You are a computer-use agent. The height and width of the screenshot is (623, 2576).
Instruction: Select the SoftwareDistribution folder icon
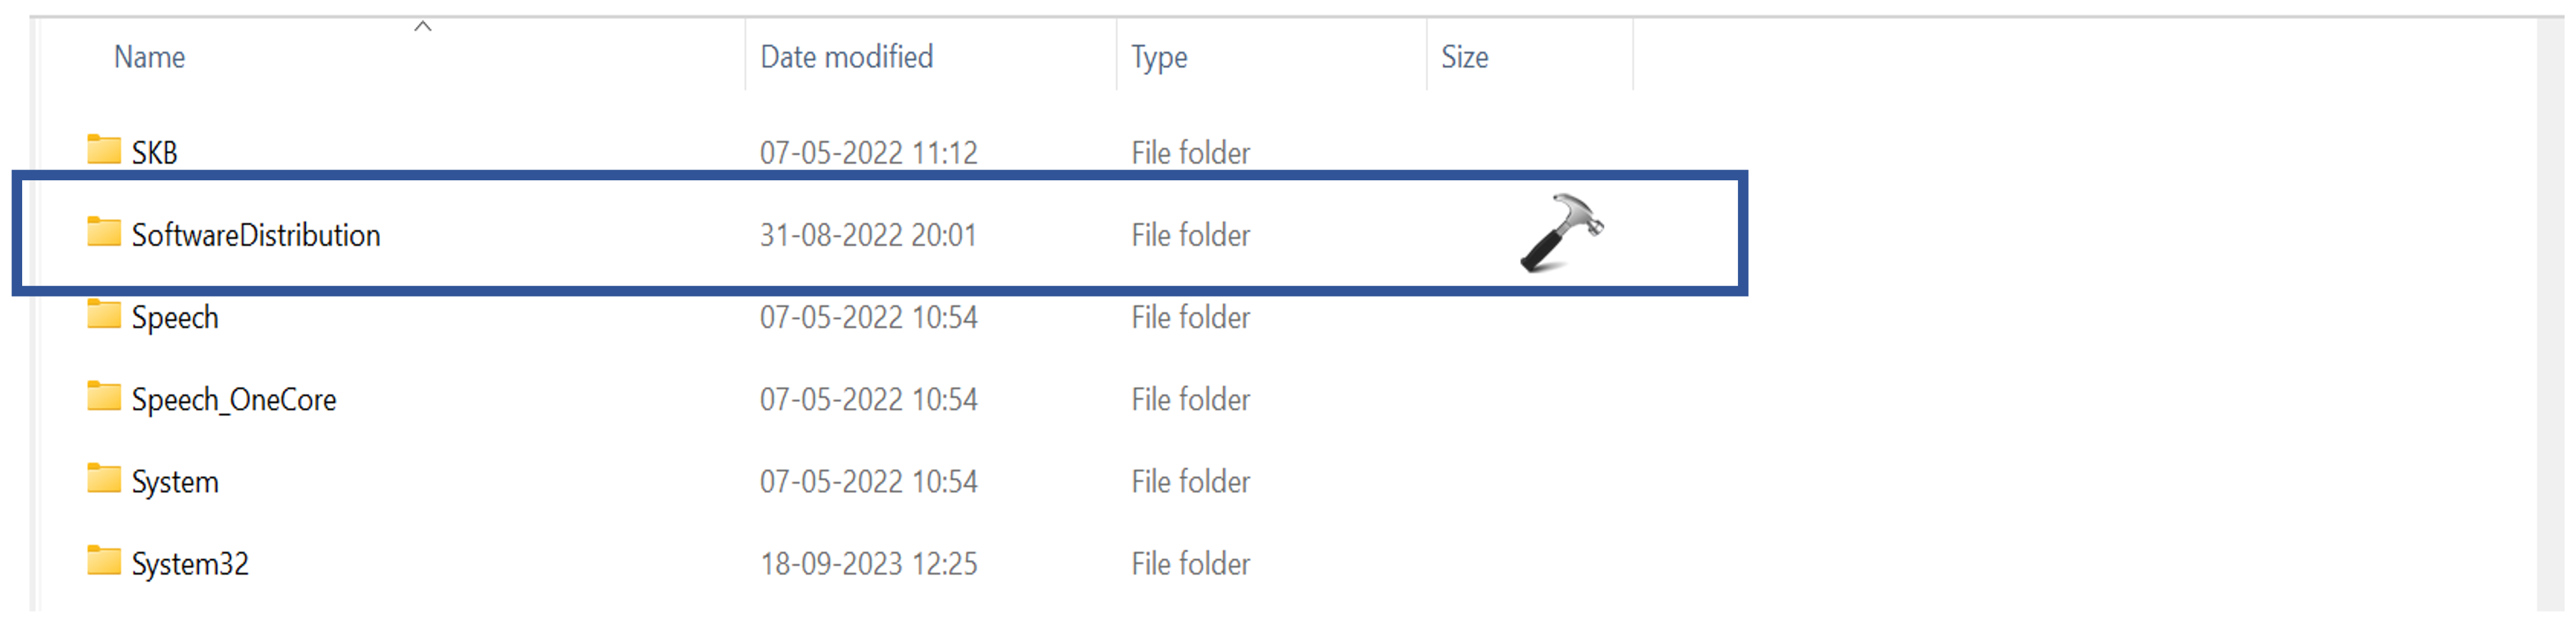pyautogui.click(x=103, y=232)
